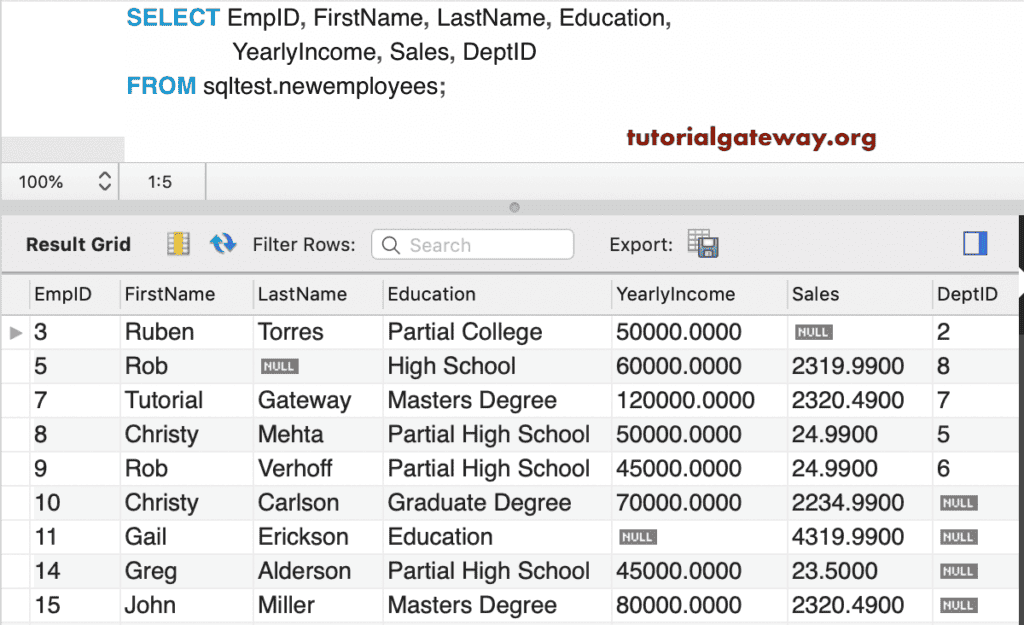The width and height of the screenshot is (1024, 625).
Task: Open the 100% zoom stepper
Action: tap(104, 181)
